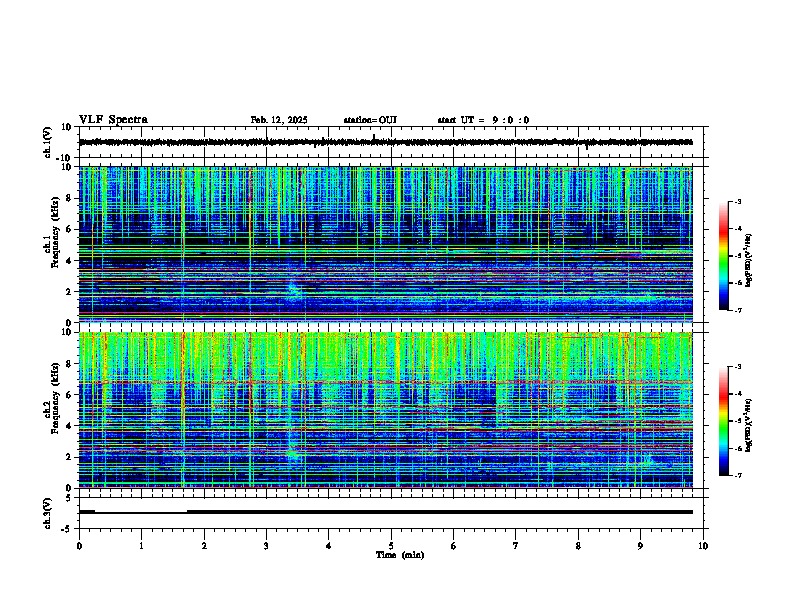Viewport: 792px width, 612px height.
Task: Click the "2" time axis tick label
Action: (x=204, y=546)
